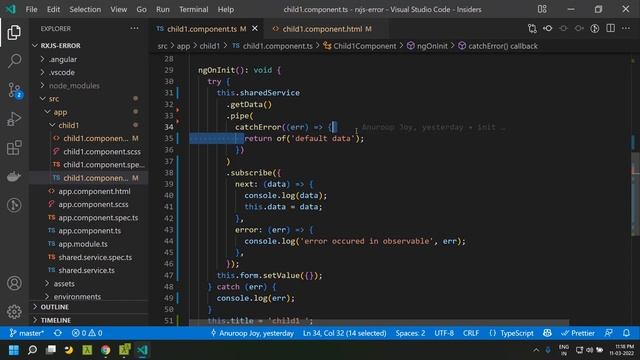
Task: Open the Manage gear in activity bar
Action: click(14, 311)
